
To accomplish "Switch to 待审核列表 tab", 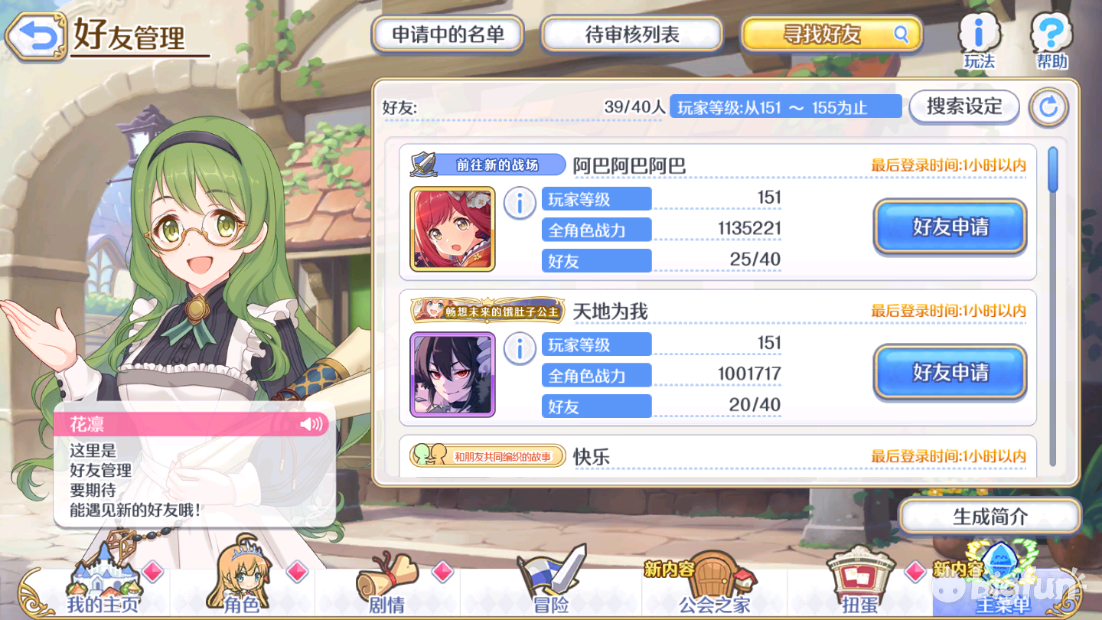I will coord(632,34).
